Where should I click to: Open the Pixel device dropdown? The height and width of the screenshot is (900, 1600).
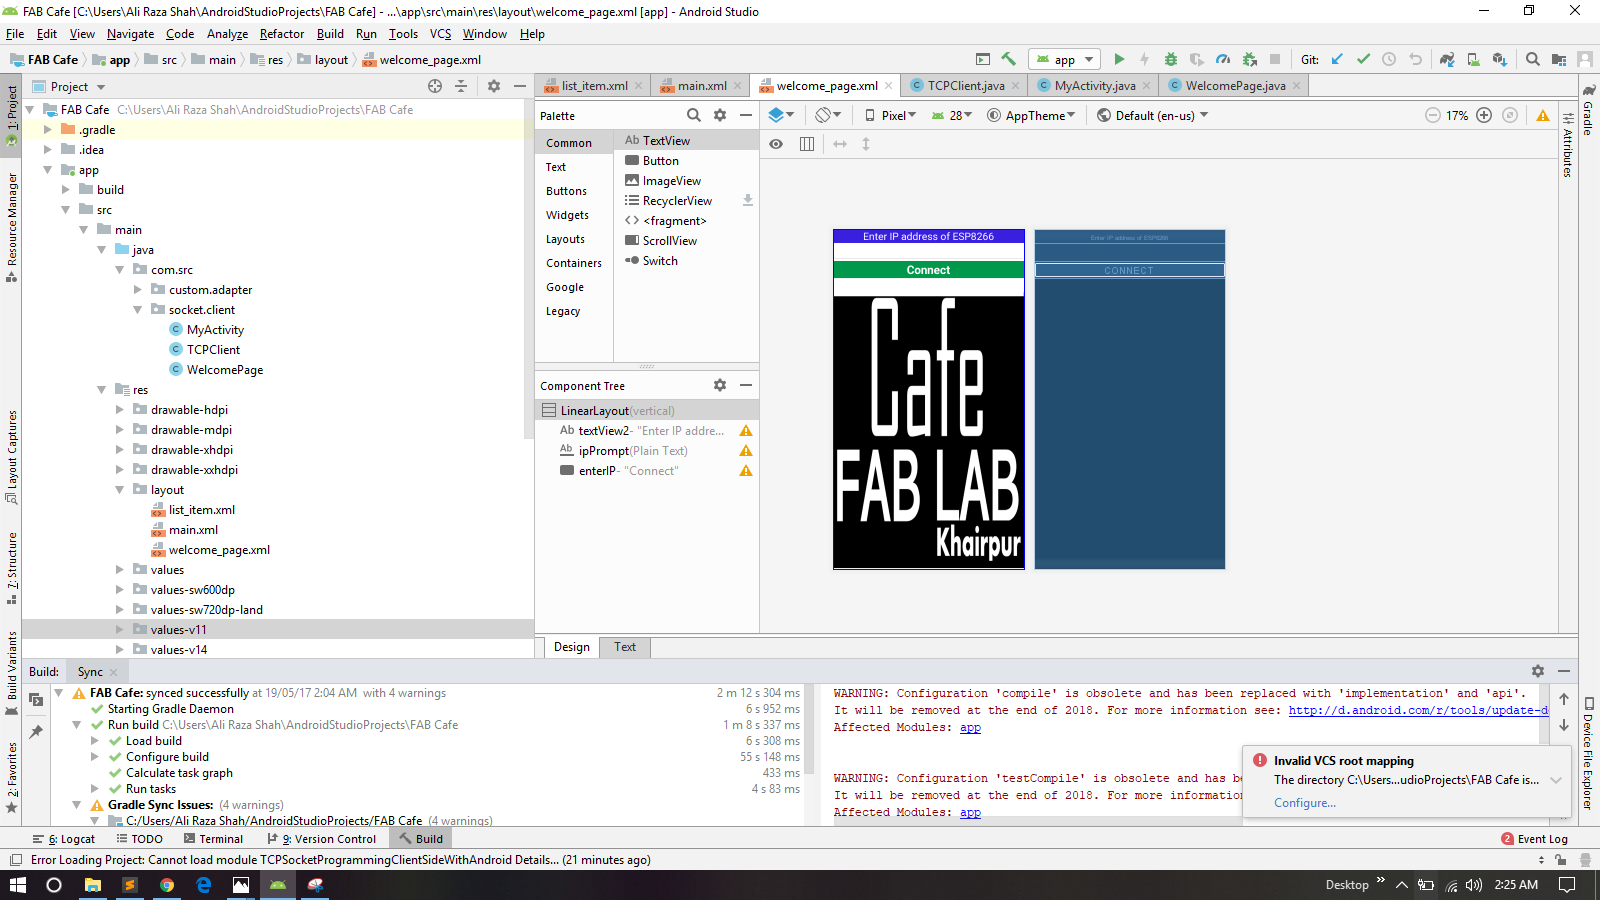[x=891, y=115]
